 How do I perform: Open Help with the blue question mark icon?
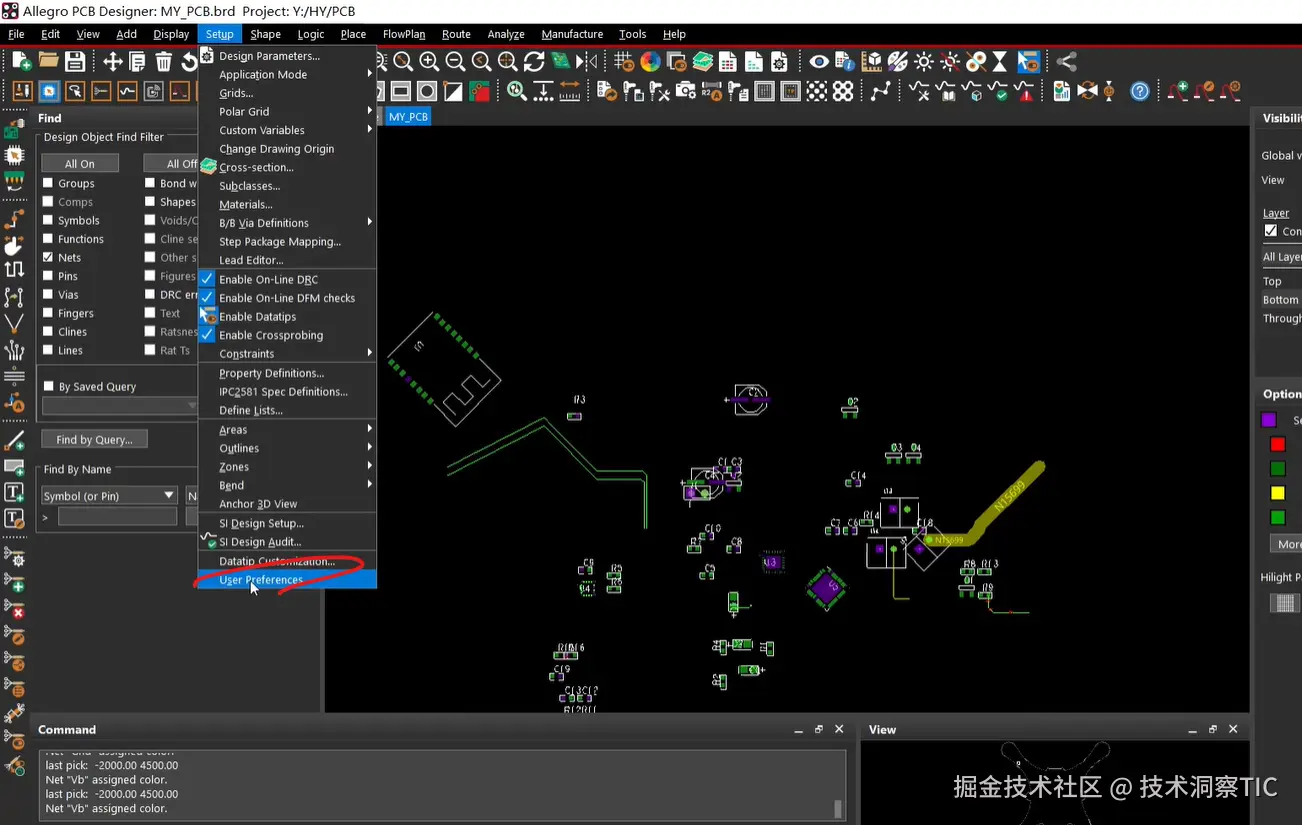[1140, 91]
